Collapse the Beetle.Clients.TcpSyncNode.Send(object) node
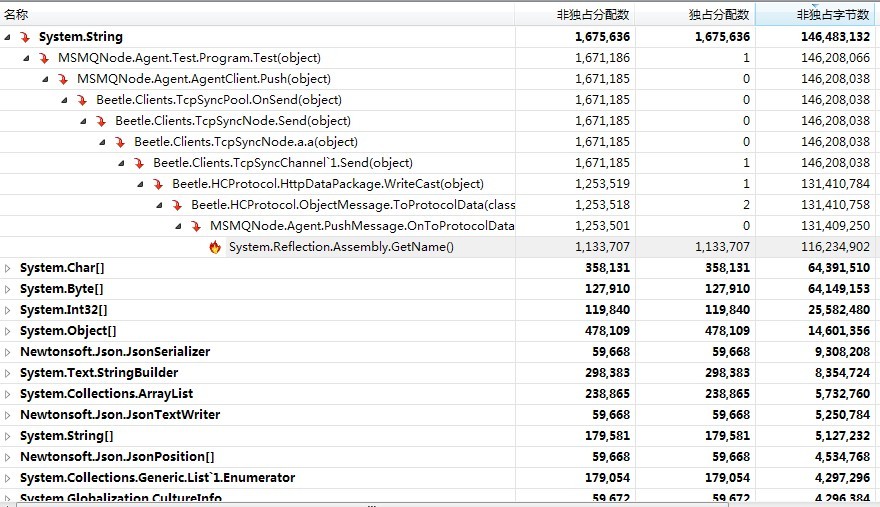This screenshot has height=507, width=880. (84, 121)
